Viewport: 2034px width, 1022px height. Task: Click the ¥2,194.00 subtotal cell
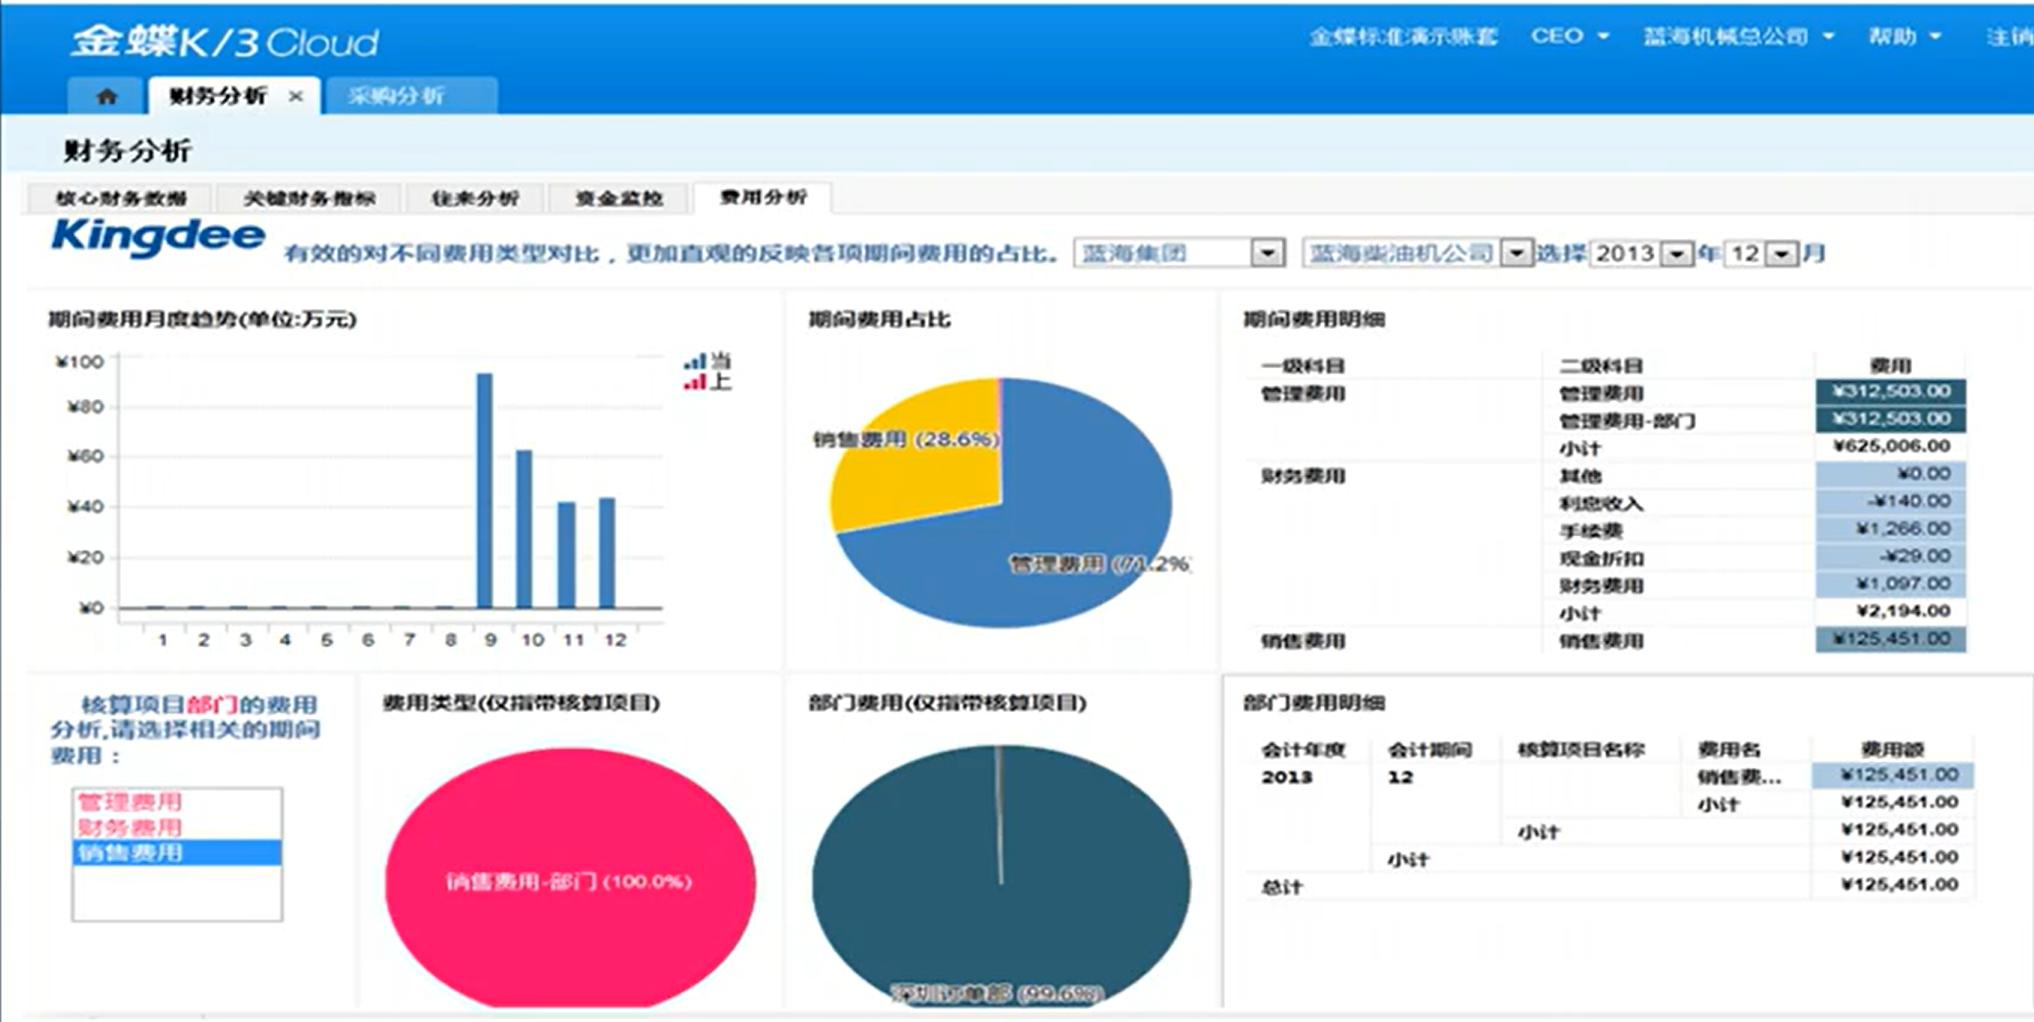point(1890,611)
